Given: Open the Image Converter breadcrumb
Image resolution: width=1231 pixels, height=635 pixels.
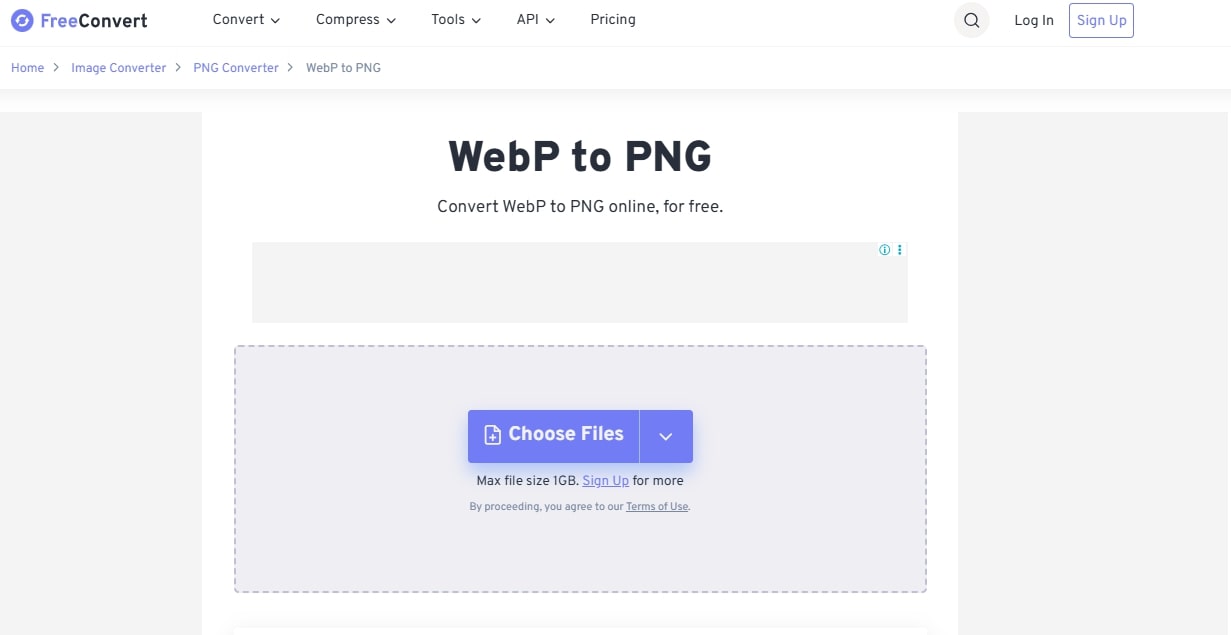Looking at the screenshot, I should 118,67.
